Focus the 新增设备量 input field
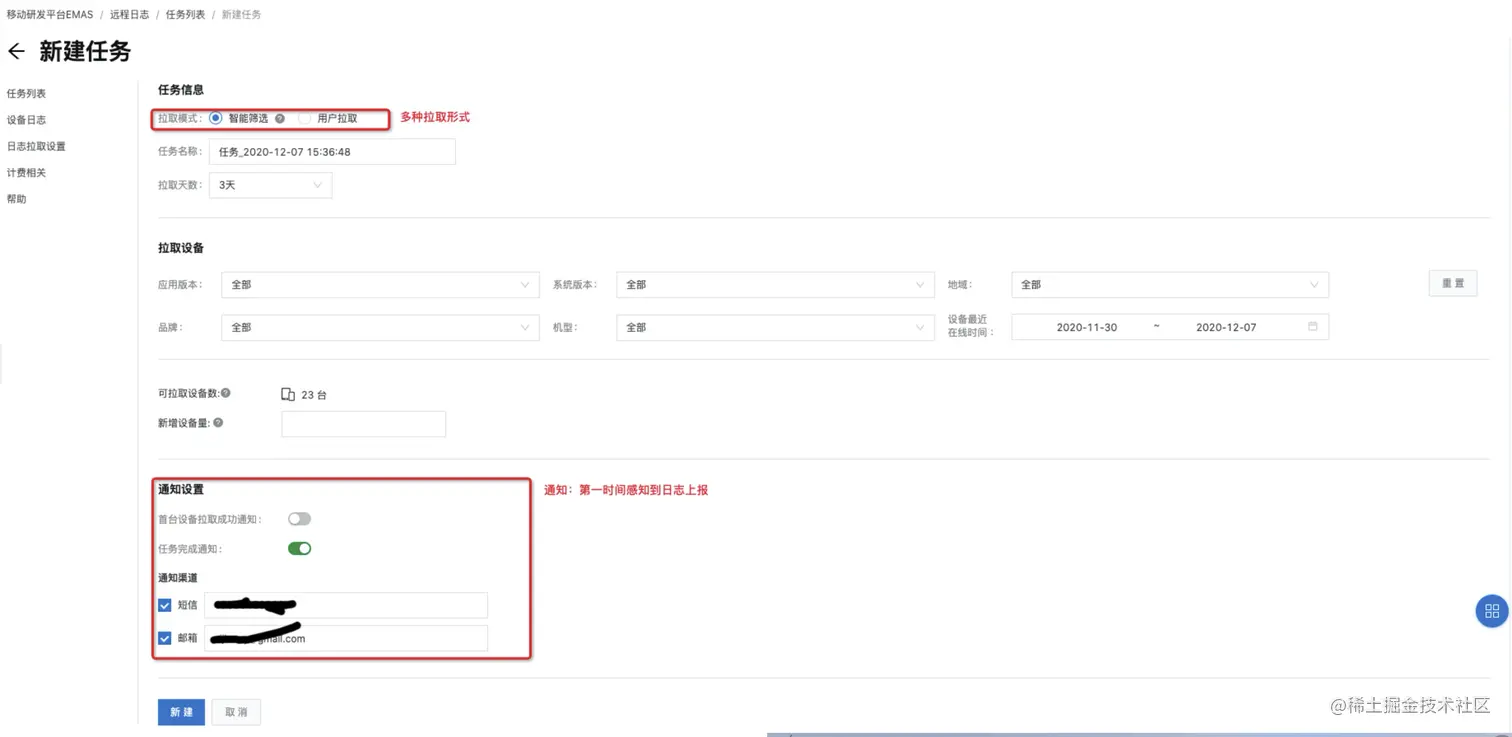Screen dimensions: 1512x737 [364, 424]
